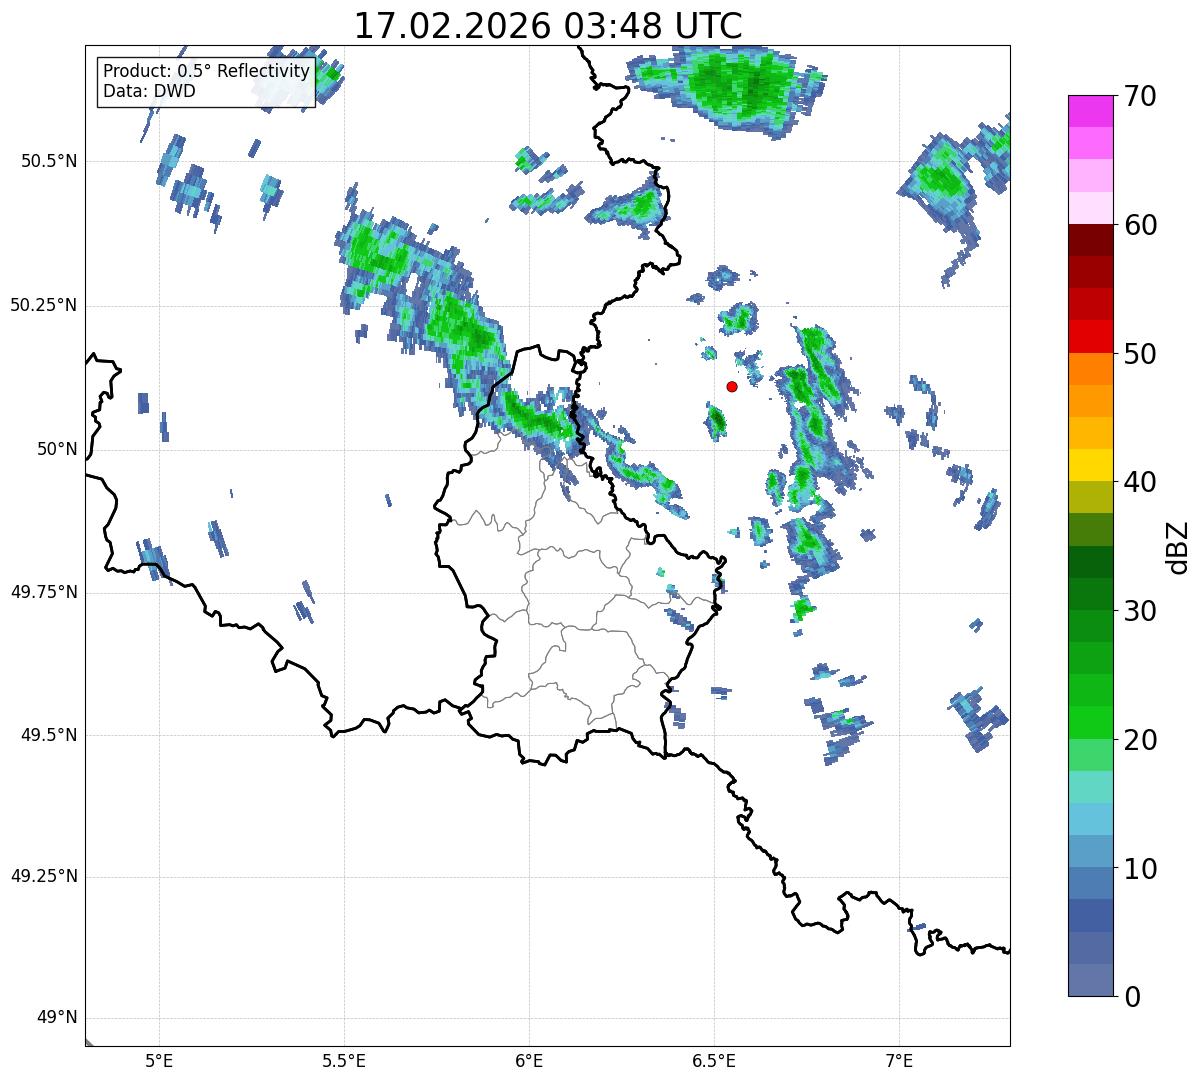Click the 5.5°E longitude tick label
This screenshot has height=1081, width=1202.
[344, 1060]
